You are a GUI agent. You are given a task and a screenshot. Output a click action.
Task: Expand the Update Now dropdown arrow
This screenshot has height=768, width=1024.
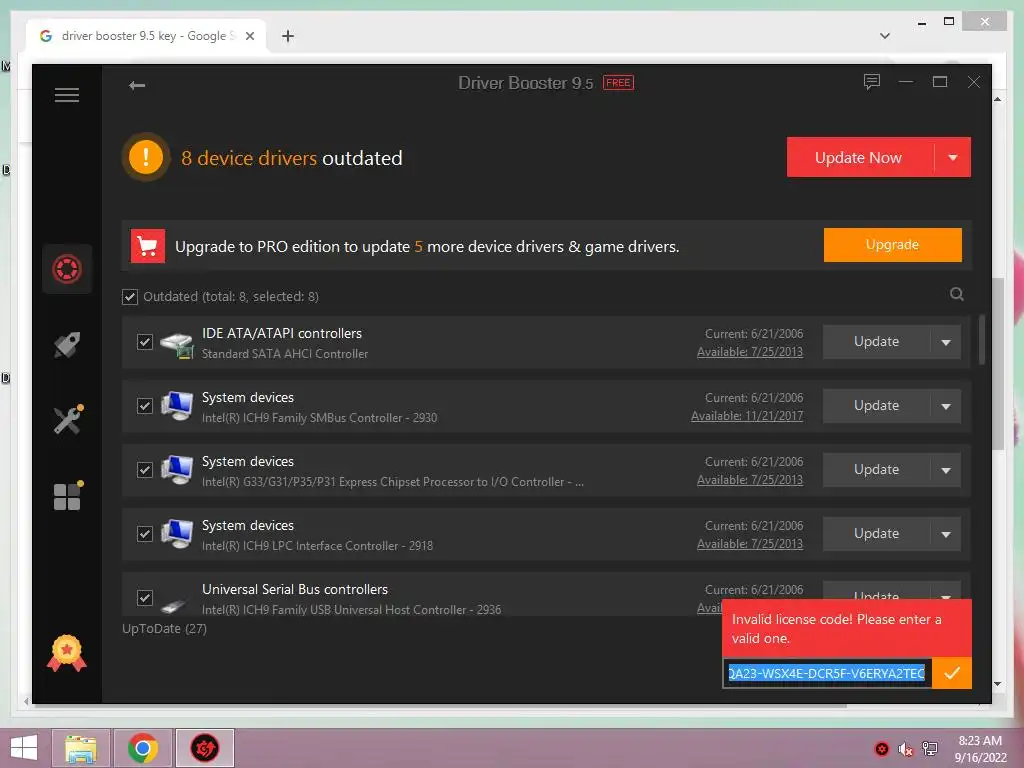pos(953,157)
